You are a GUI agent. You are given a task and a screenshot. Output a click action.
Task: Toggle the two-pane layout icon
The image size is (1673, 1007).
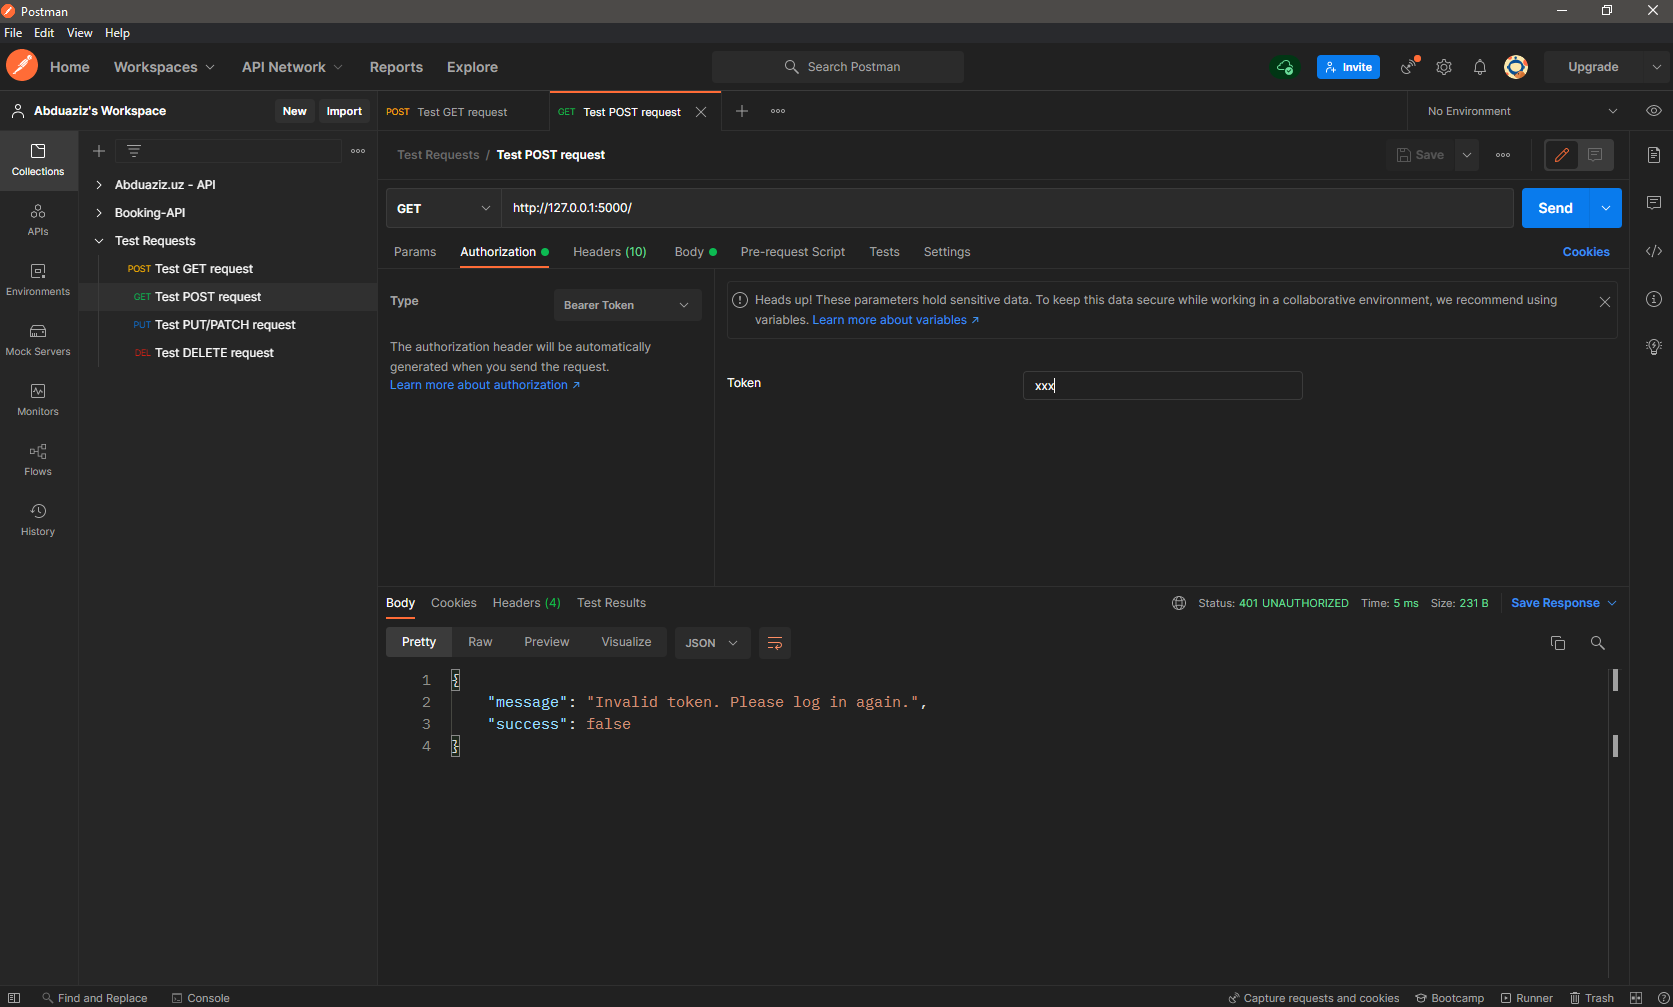tap(1636, 998)
